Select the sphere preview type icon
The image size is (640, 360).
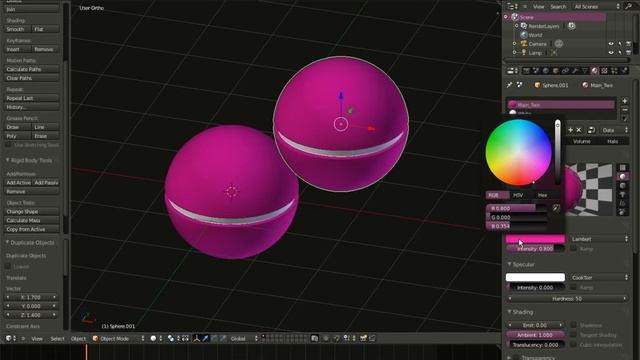(622, 176)
